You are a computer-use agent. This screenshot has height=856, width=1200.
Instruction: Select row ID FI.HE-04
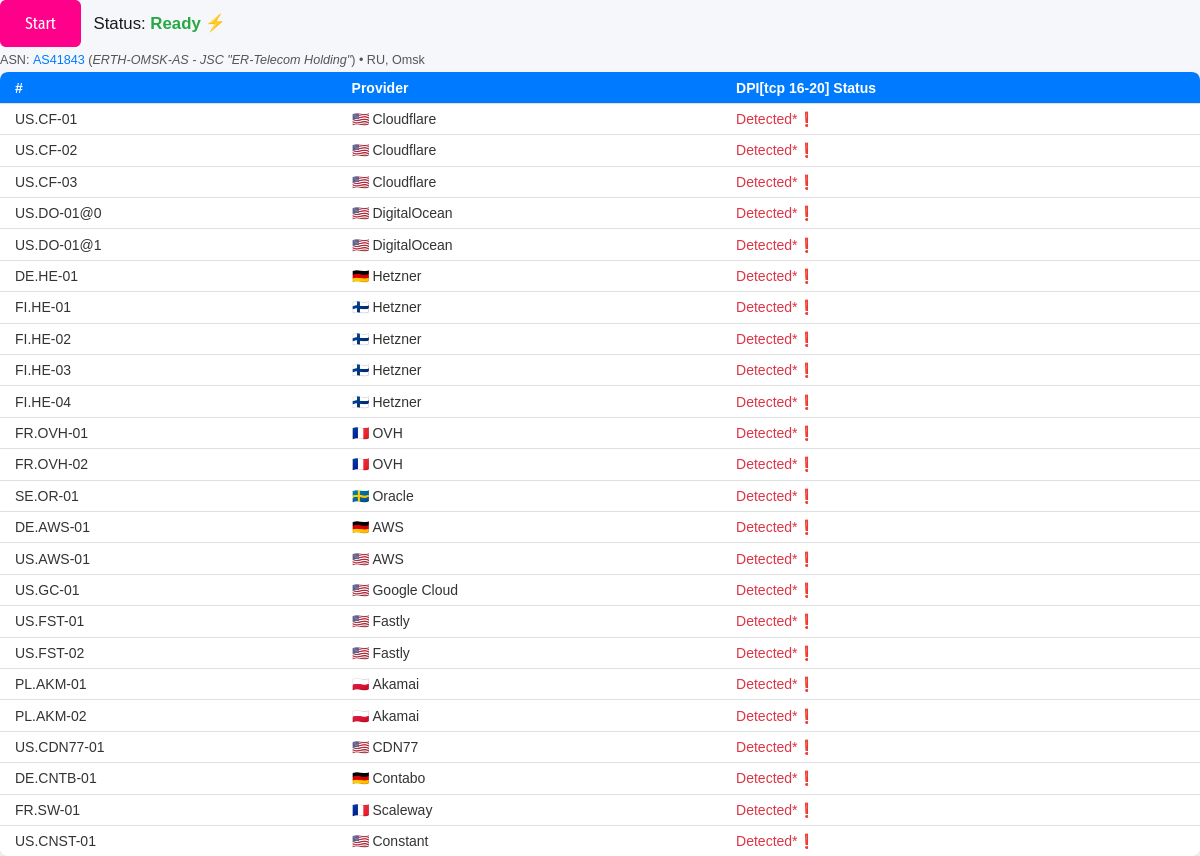(43, 402)
